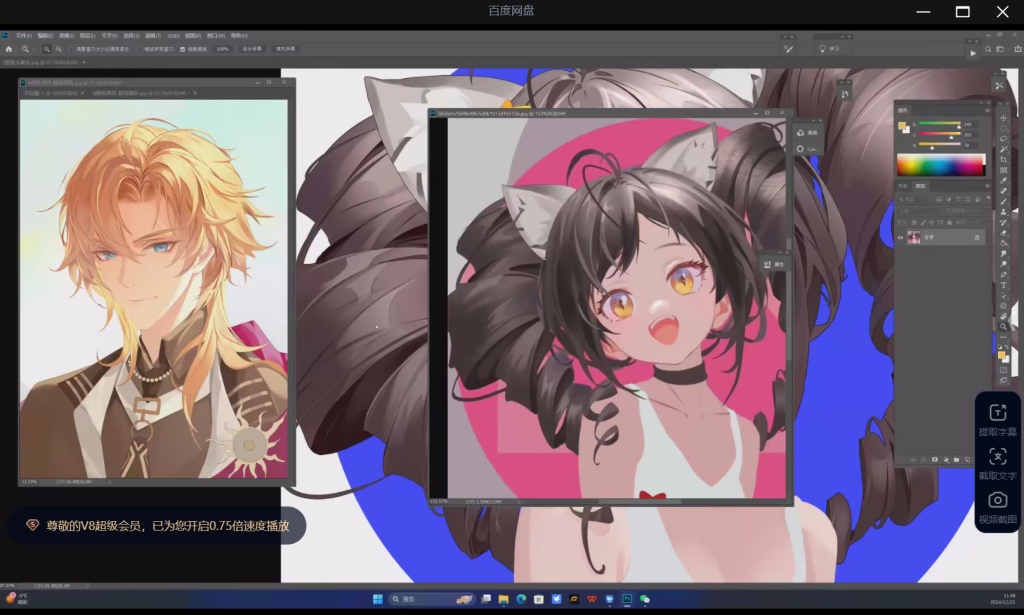Viewport: 1024px width, 615px height.
Task: Hide the 背景 layer with eye icon
Action: [x=900, y=238]
